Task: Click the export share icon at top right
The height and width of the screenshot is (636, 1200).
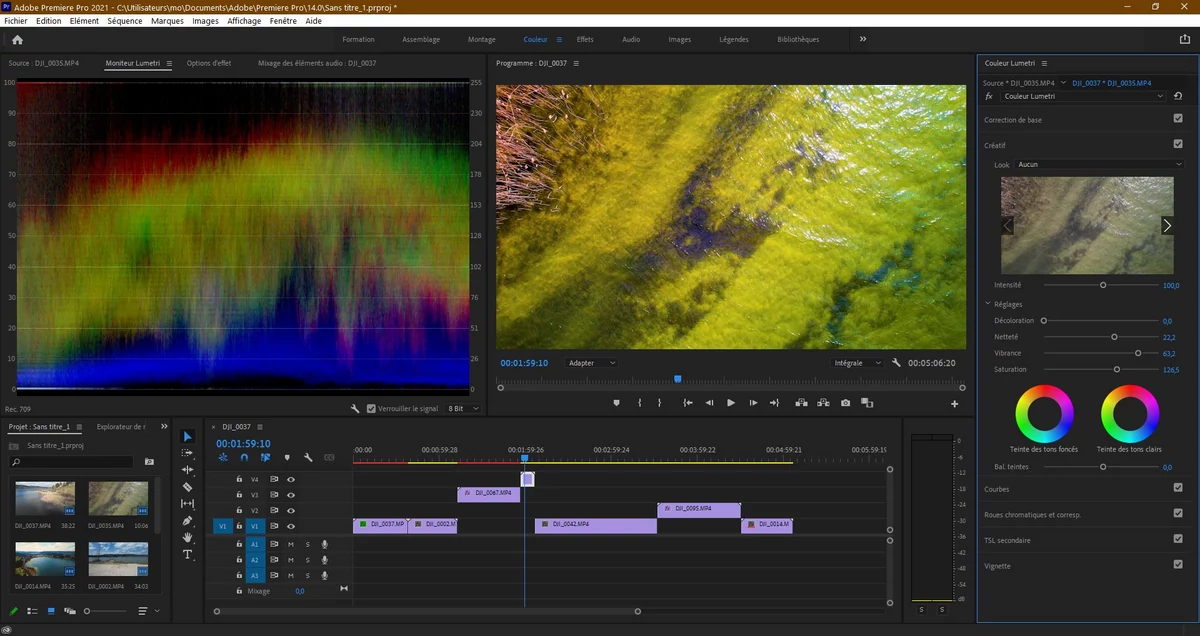Action: click(x=1185, y=40)
